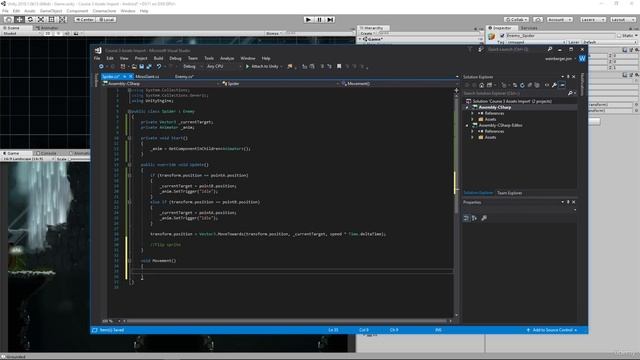Open Spider class navigation dropdown
Viewport: 640px width, 360px height.
280,84
